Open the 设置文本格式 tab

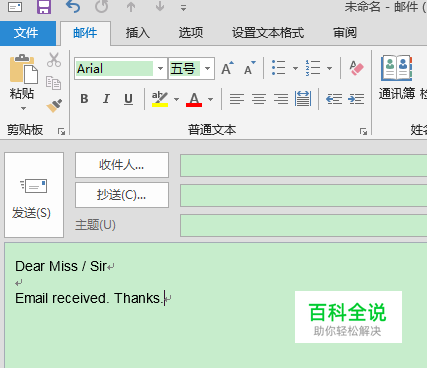tap(268, 33)
